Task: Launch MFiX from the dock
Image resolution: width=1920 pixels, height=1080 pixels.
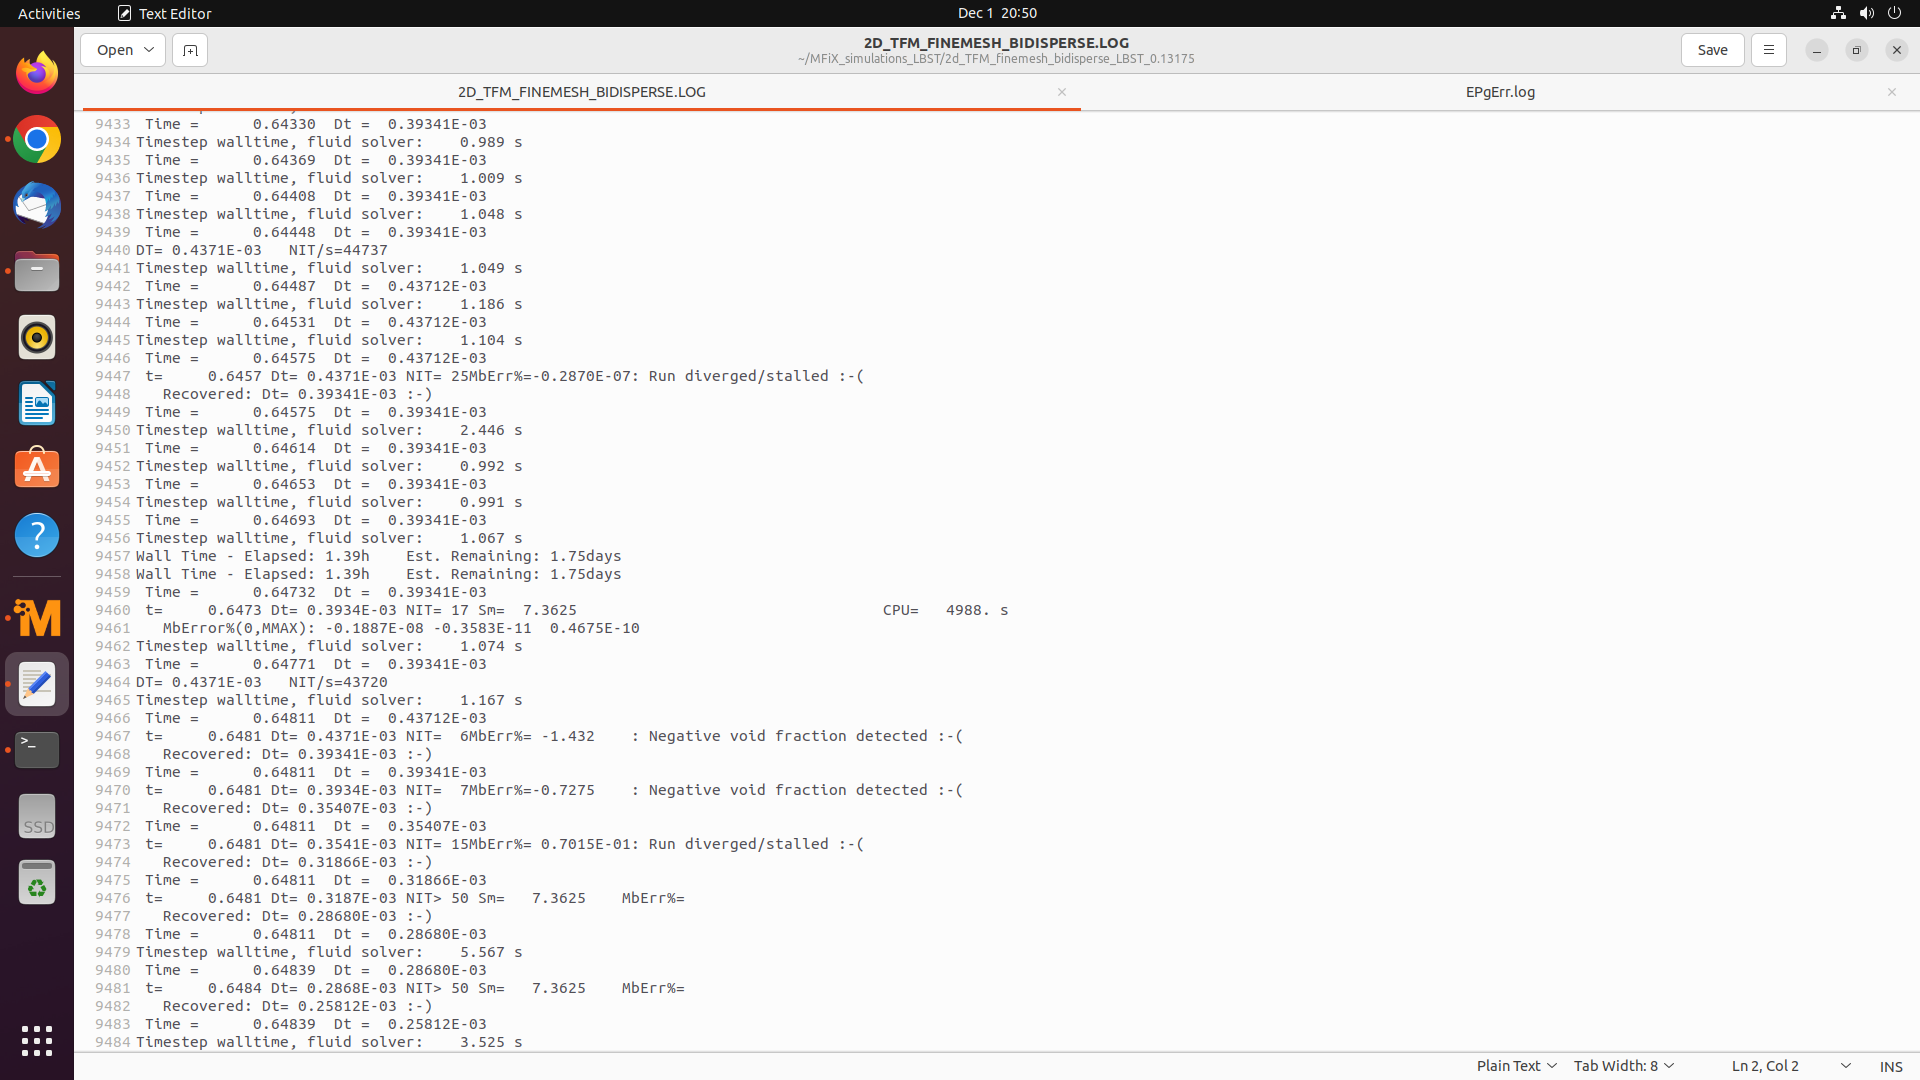Action: pos(37,617)
